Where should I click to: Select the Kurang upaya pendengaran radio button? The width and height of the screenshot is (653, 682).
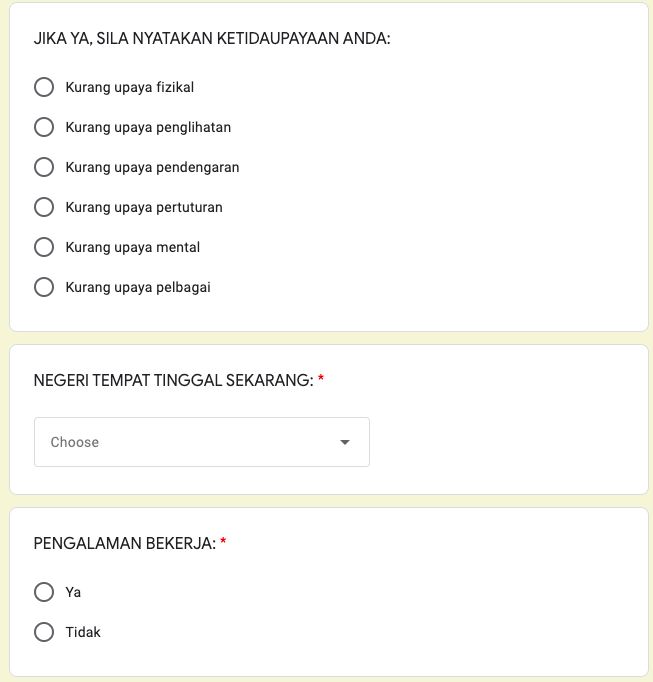tap(44, 167)
